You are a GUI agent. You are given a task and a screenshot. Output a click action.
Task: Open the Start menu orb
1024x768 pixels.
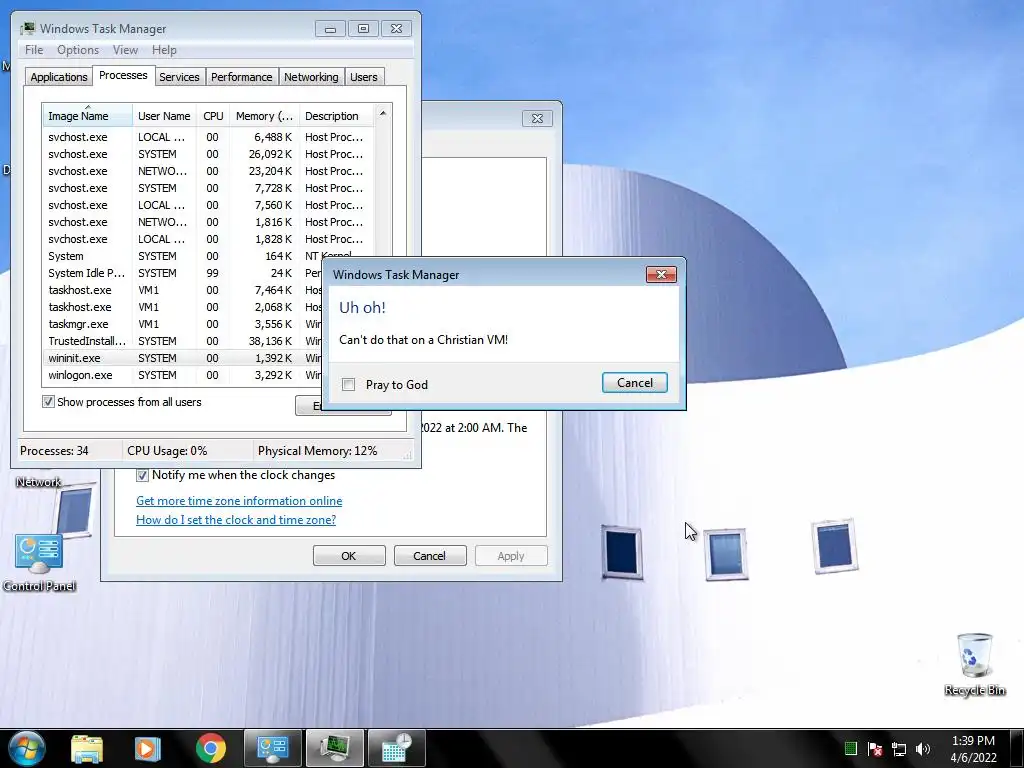pyautogui.click(x=27, y=748)
